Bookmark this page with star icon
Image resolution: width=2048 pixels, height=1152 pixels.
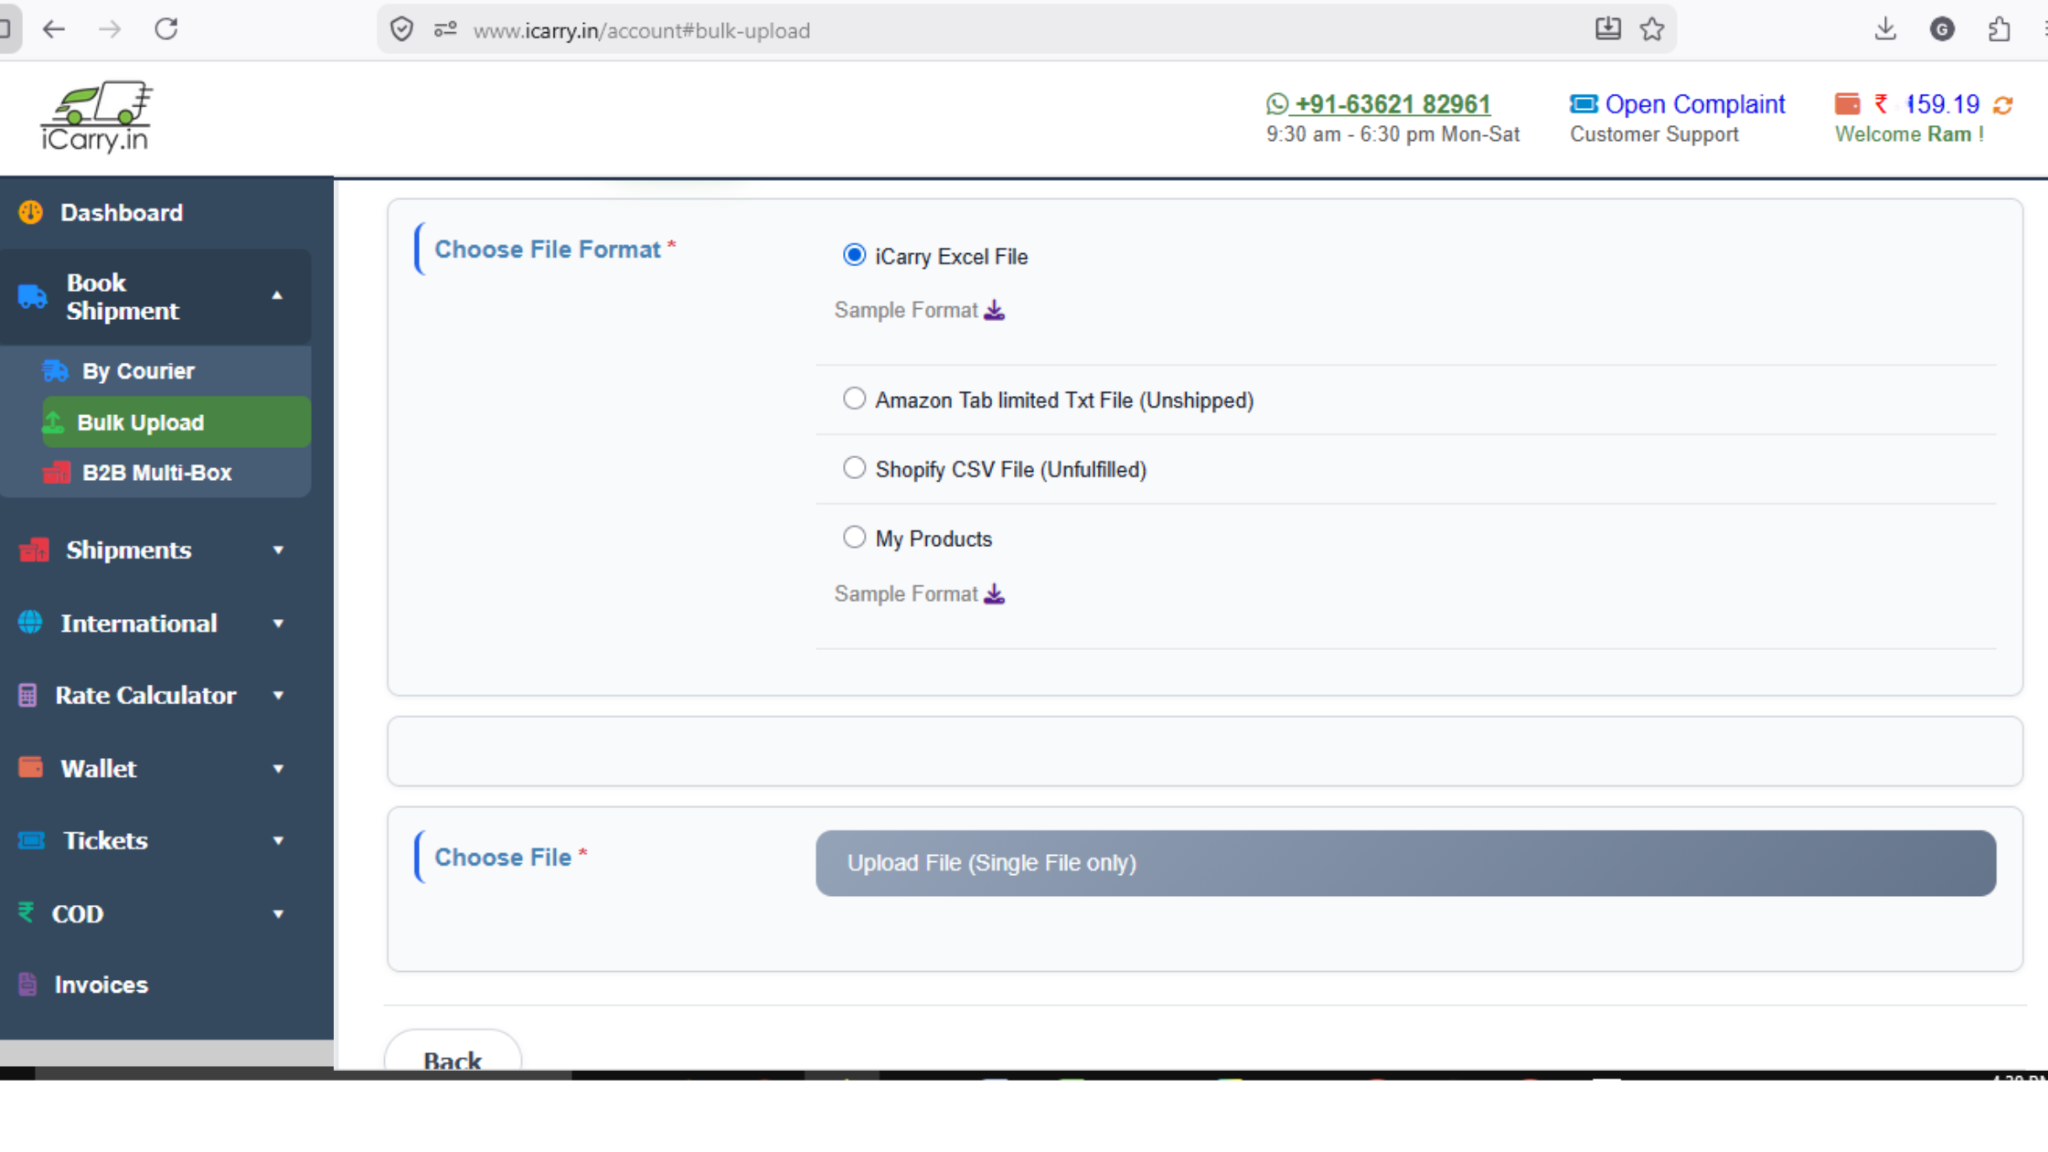1652,29
